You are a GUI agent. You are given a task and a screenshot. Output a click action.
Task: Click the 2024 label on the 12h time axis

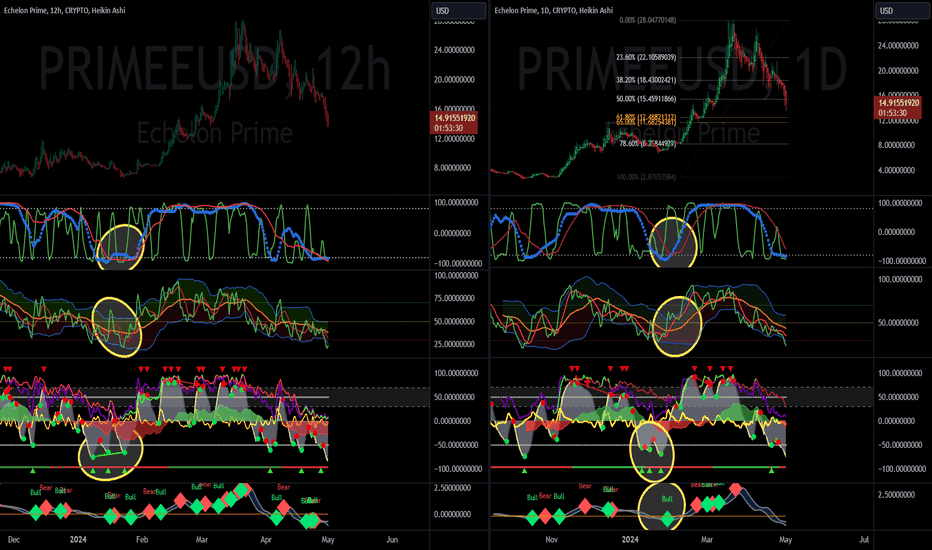pyautogui.click(x=78, y=539)
